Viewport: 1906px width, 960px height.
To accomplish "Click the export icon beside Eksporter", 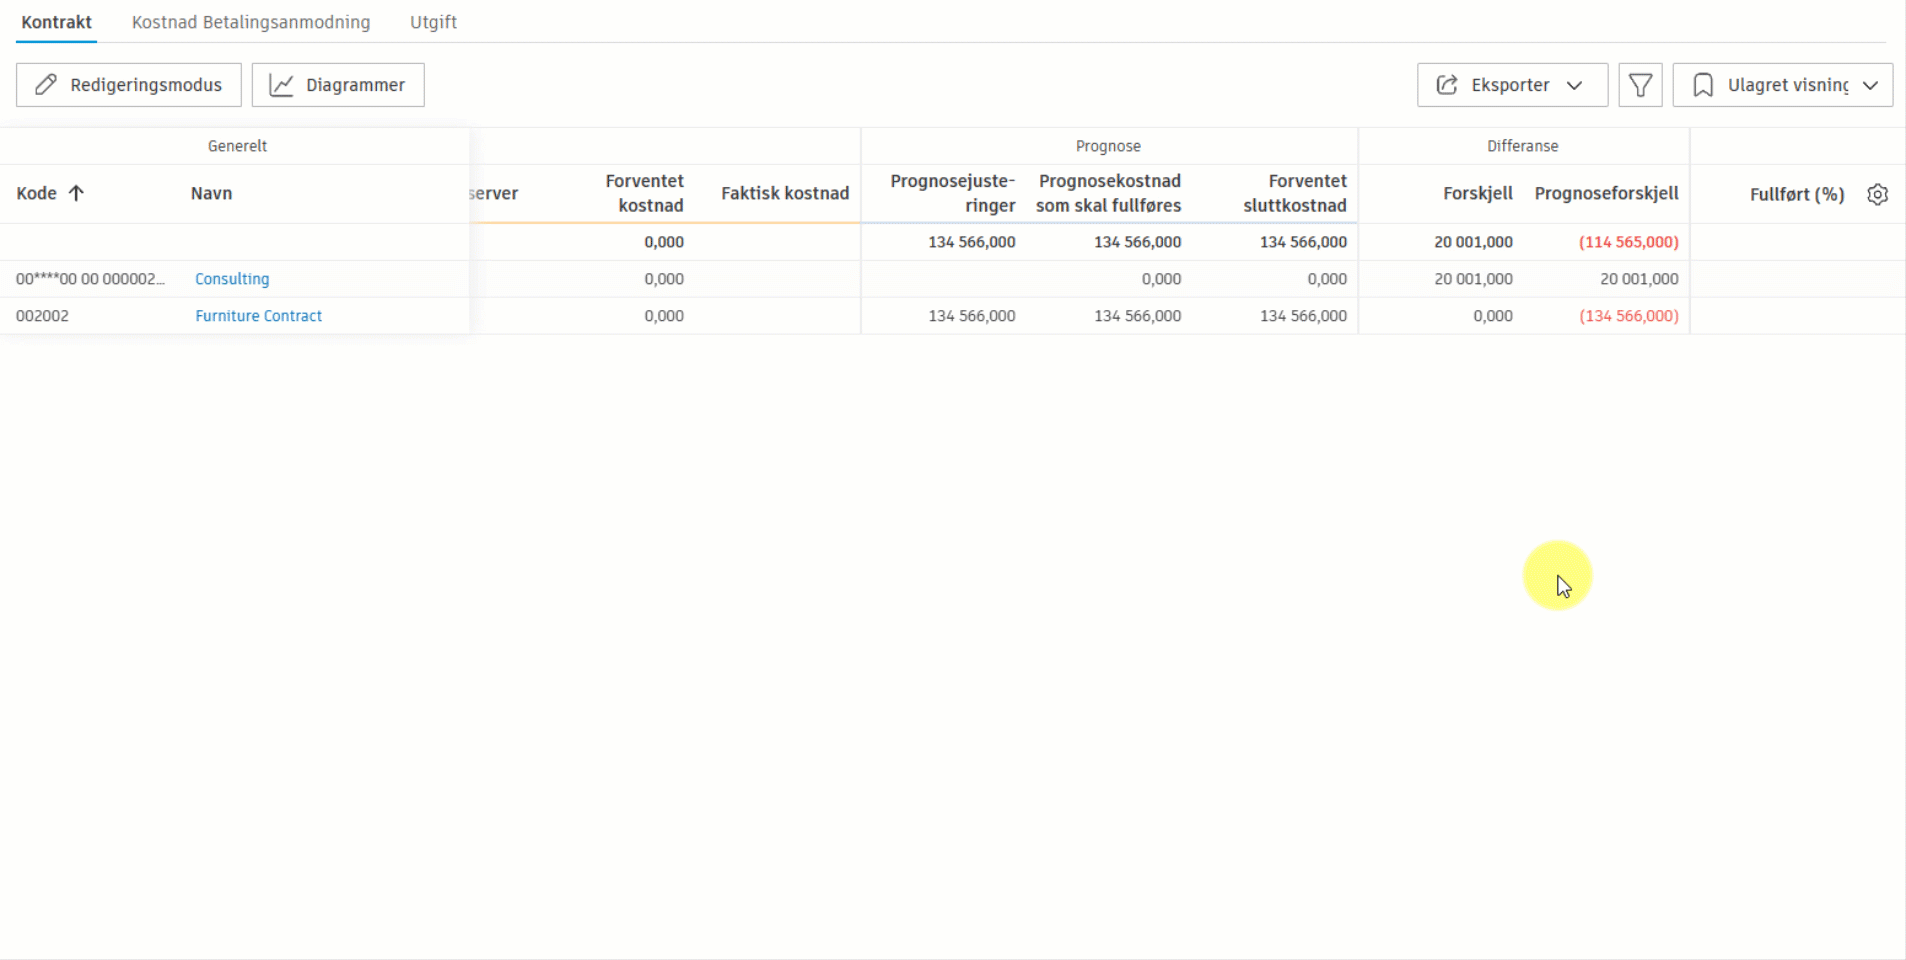I will pyautogui.click(x=1447, y=85).
